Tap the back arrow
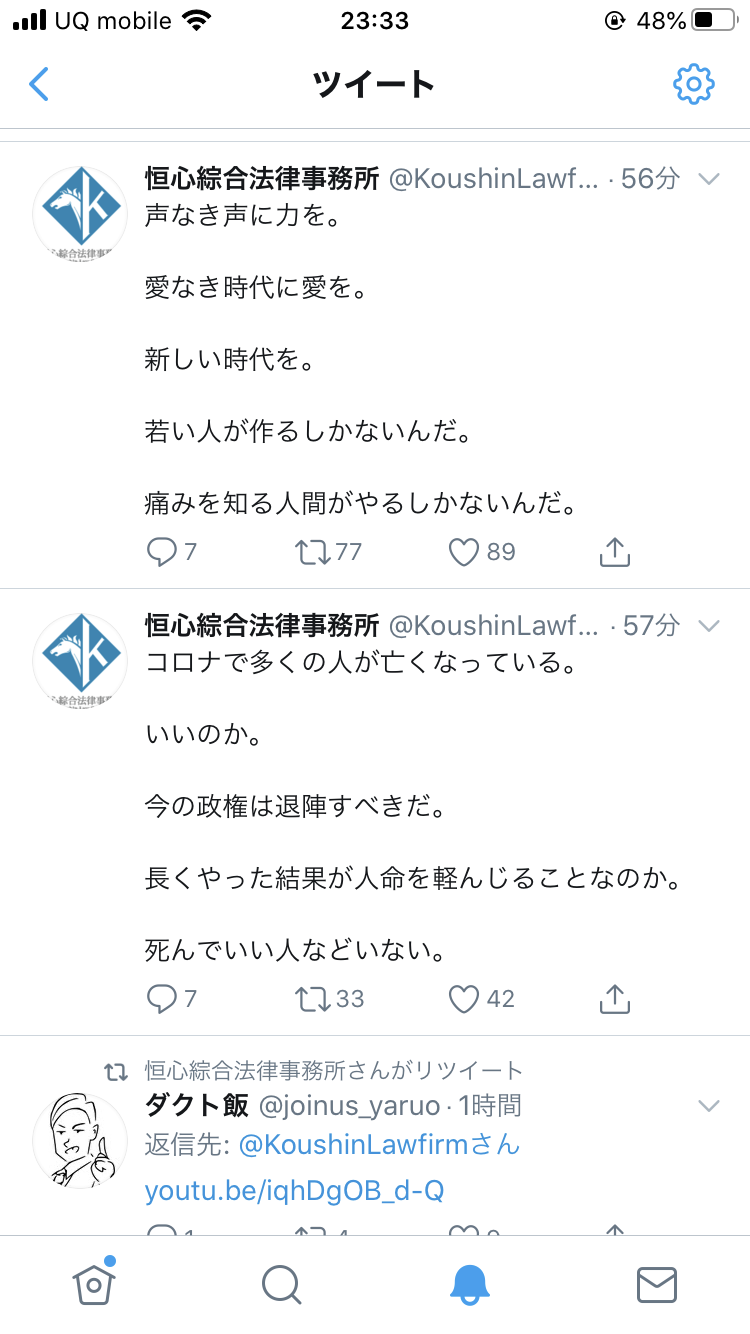The height and width of the screenshot is (1334, 750). point(39,84)
